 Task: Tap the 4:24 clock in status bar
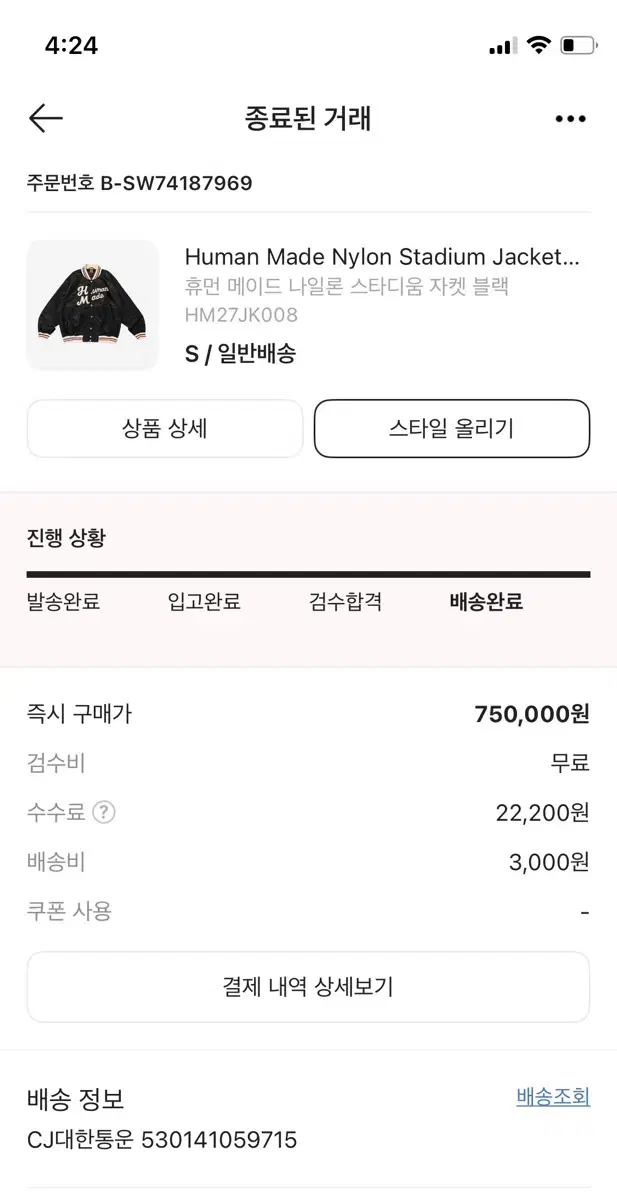65,45
